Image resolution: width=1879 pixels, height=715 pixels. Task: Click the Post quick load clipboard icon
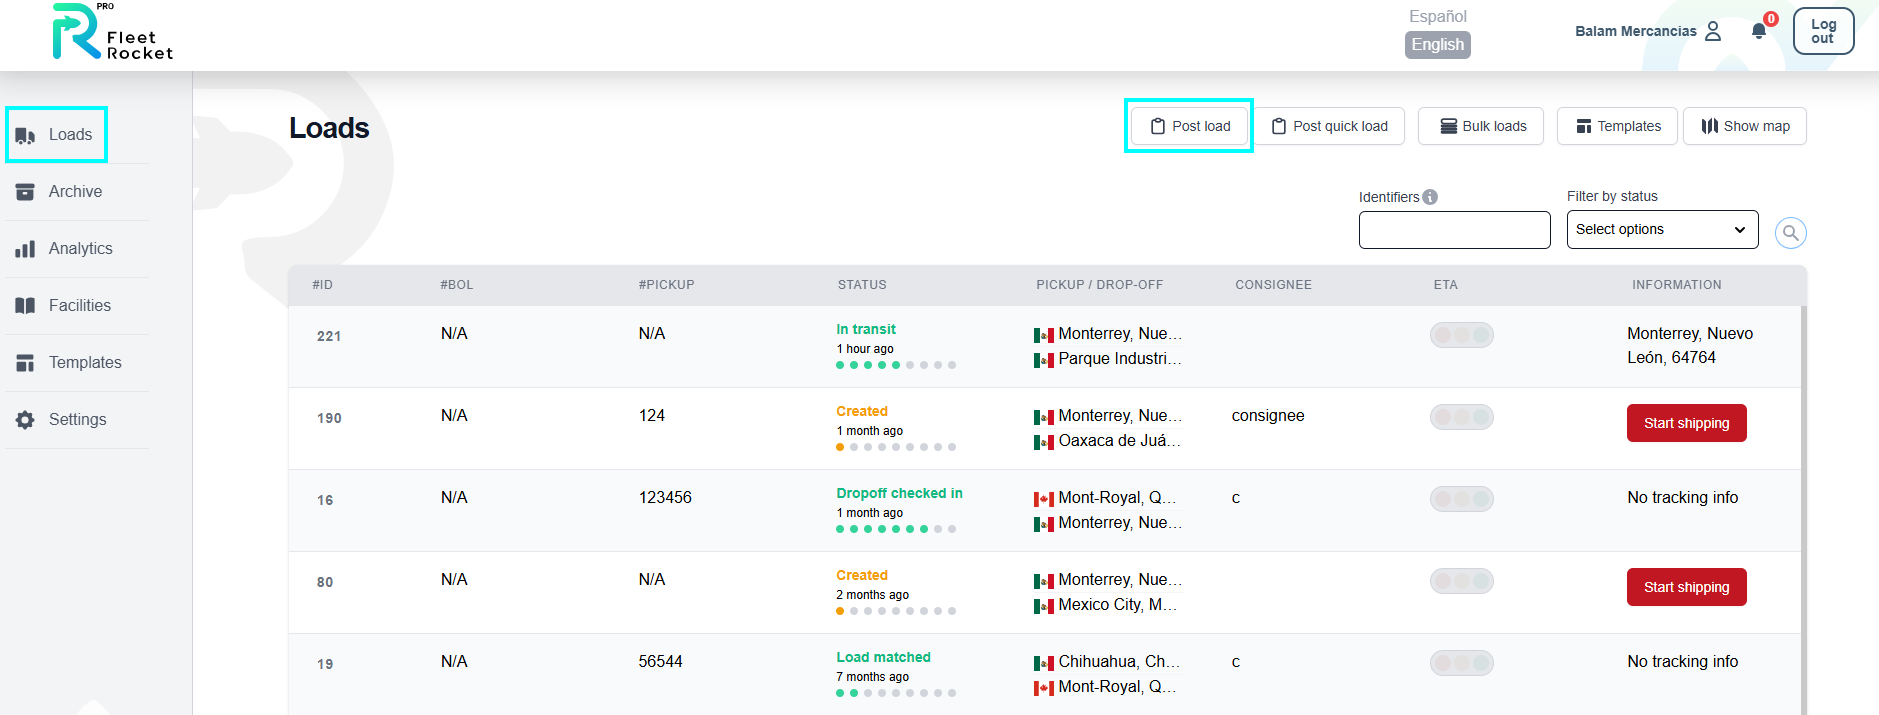click(x=1279, y=126)
